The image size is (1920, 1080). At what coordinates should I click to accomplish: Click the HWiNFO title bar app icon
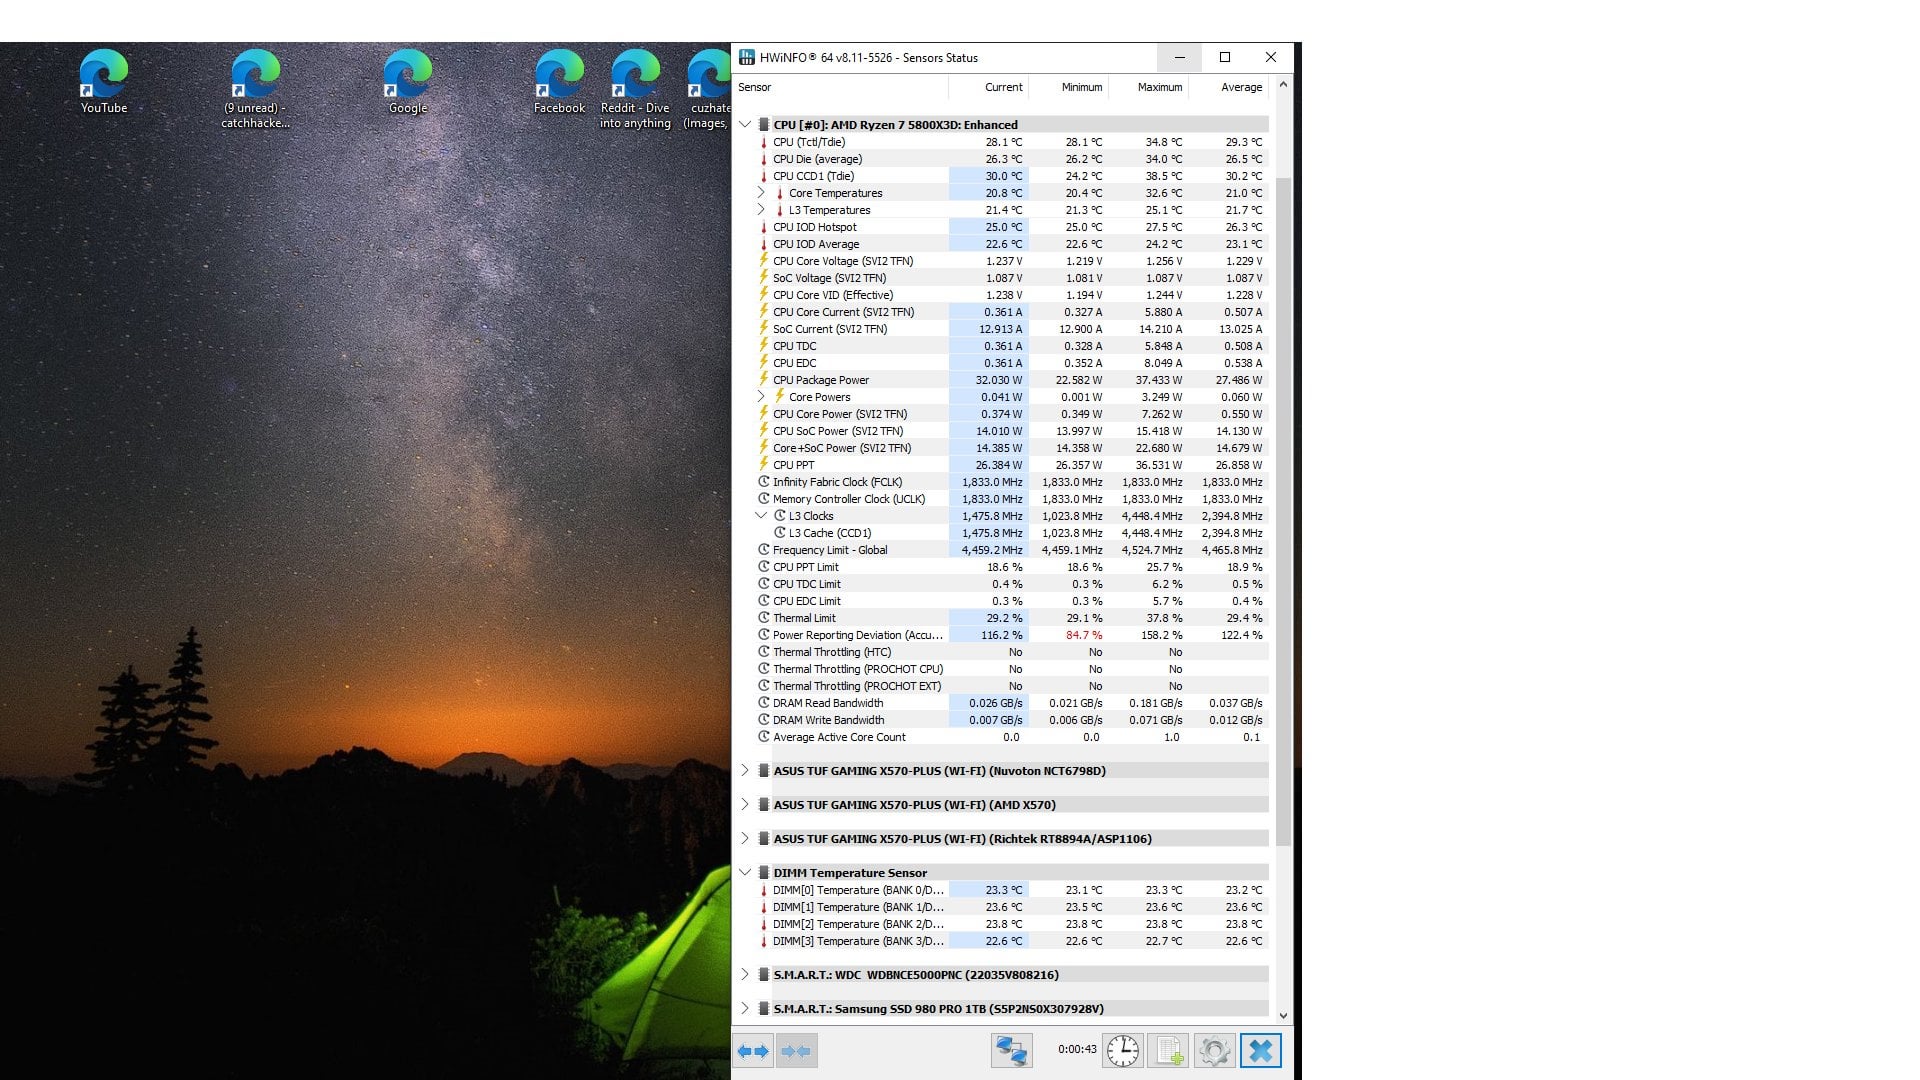tap(747, 57)
